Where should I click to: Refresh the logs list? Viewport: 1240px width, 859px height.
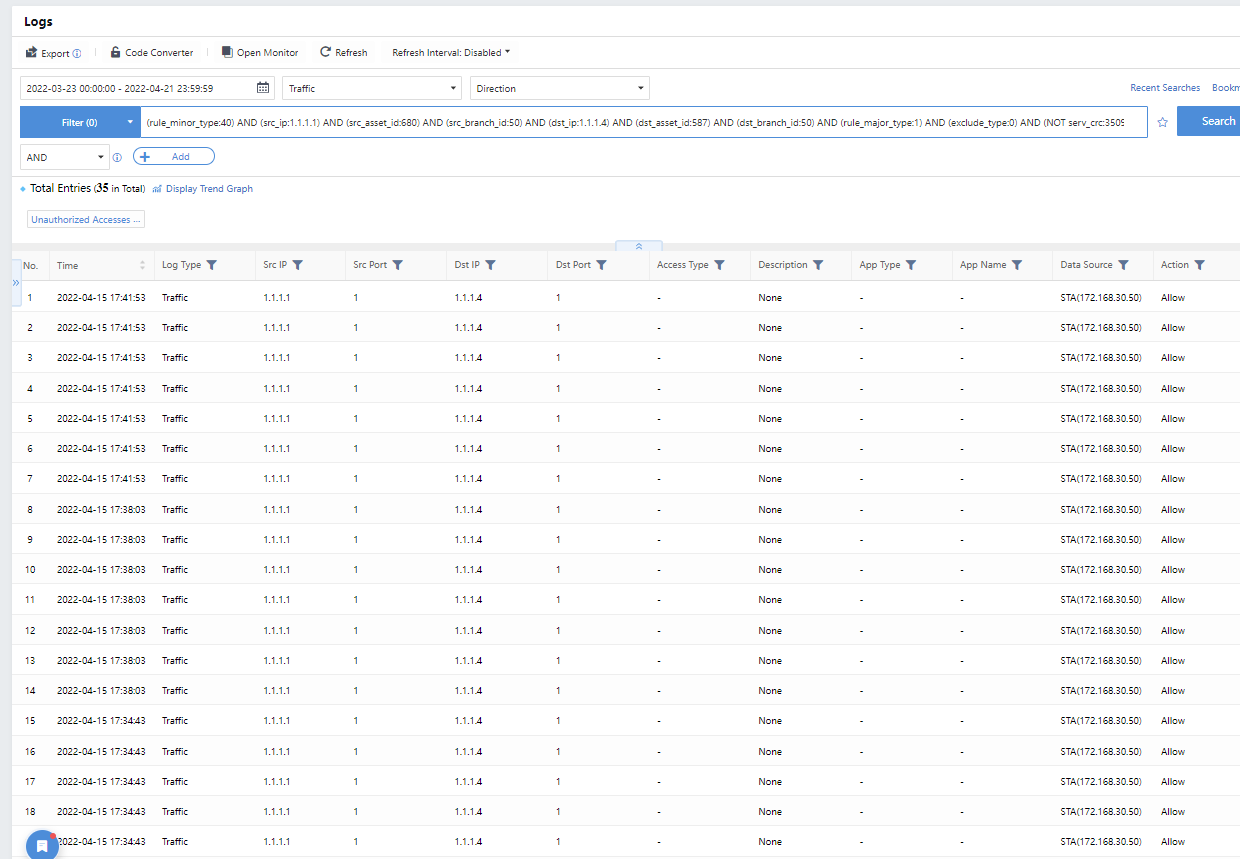(343, 52)
